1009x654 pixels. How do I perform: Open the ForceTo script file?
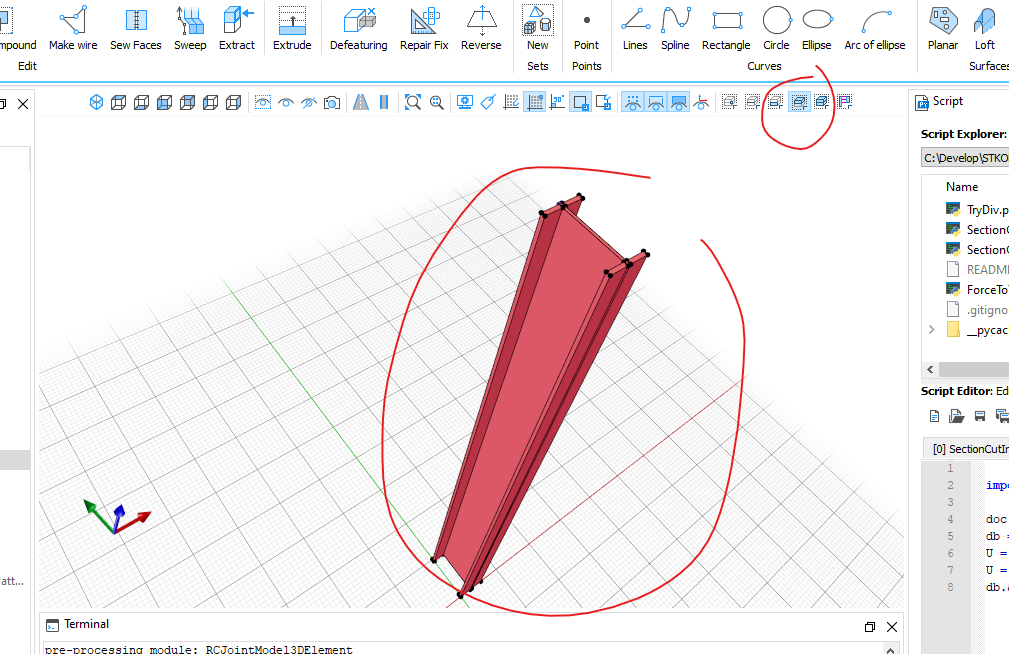click(x=978, y=290)
